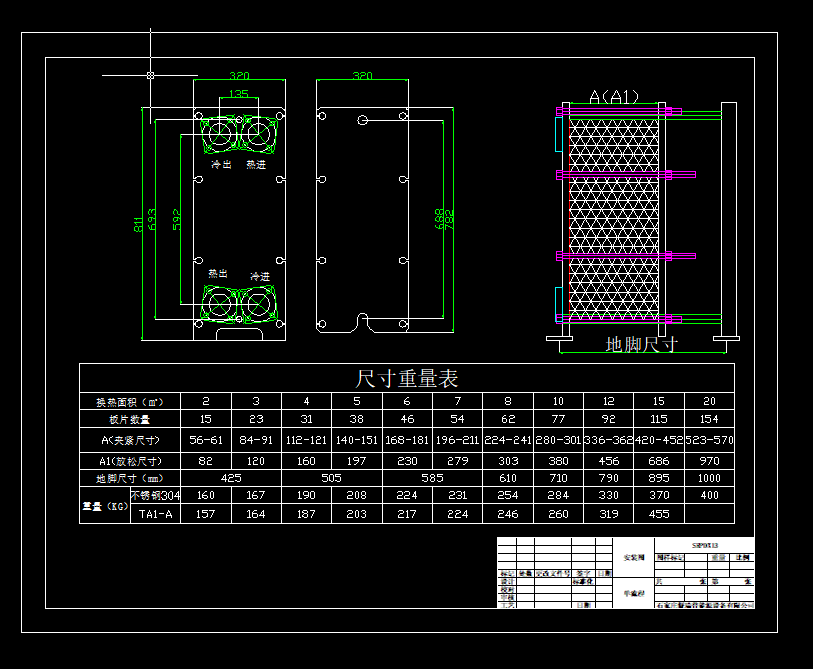Select the 425 foot size cell

231,478
